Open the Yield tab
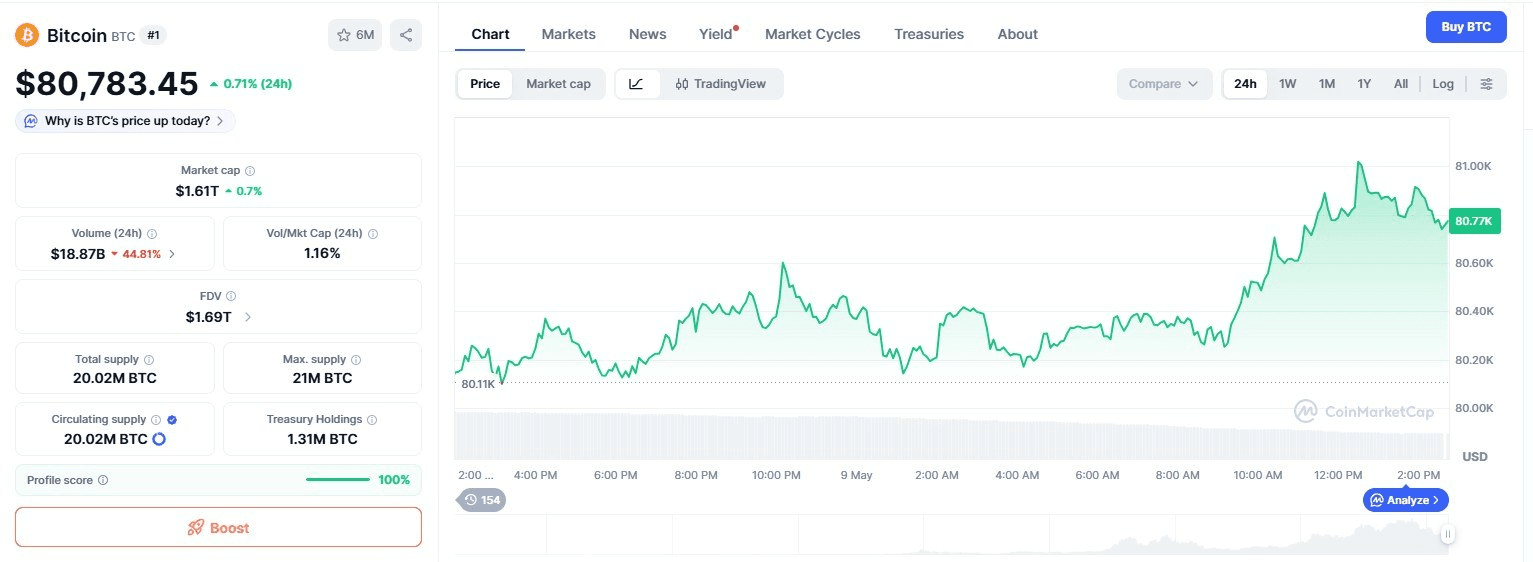The image size is (1533, 562). coord(716,34)
